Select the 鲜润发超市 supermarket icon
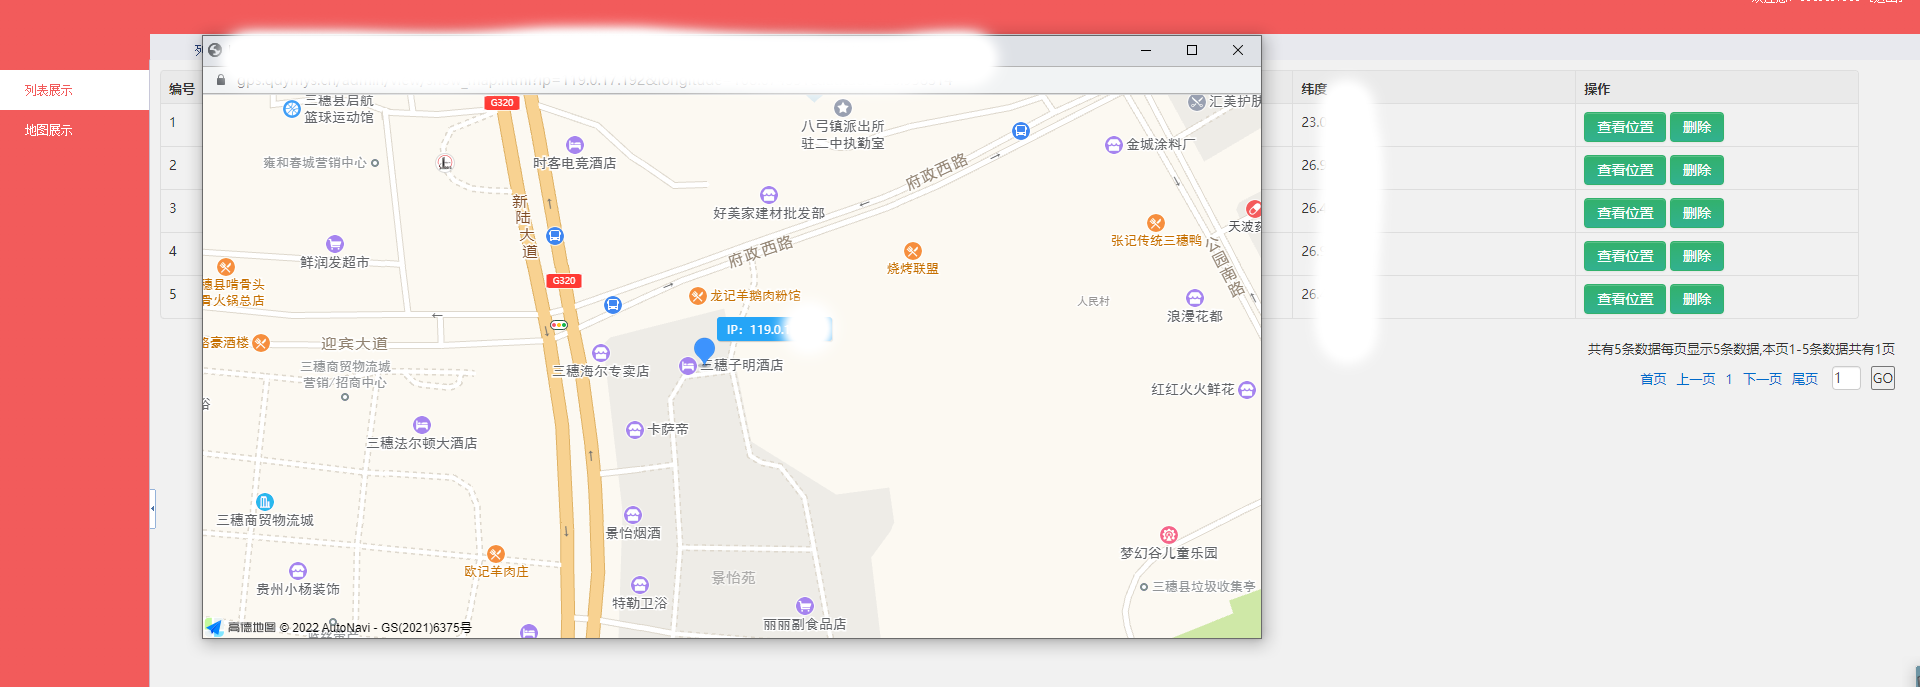1920x687 pixels. [x=335, y=244]
